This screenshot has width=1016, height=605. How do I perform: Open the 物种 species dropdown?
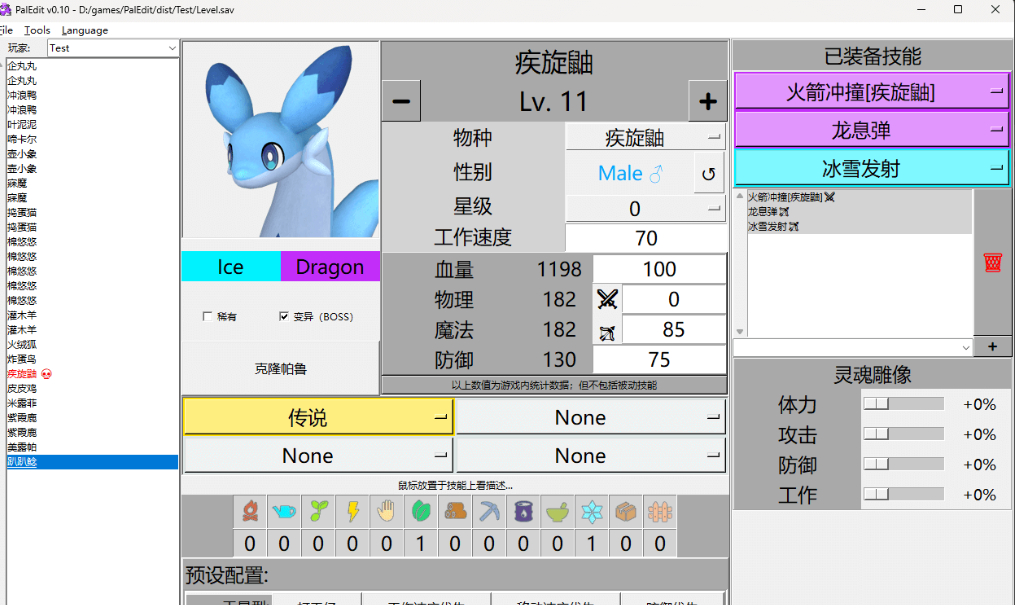pos(645,137)
